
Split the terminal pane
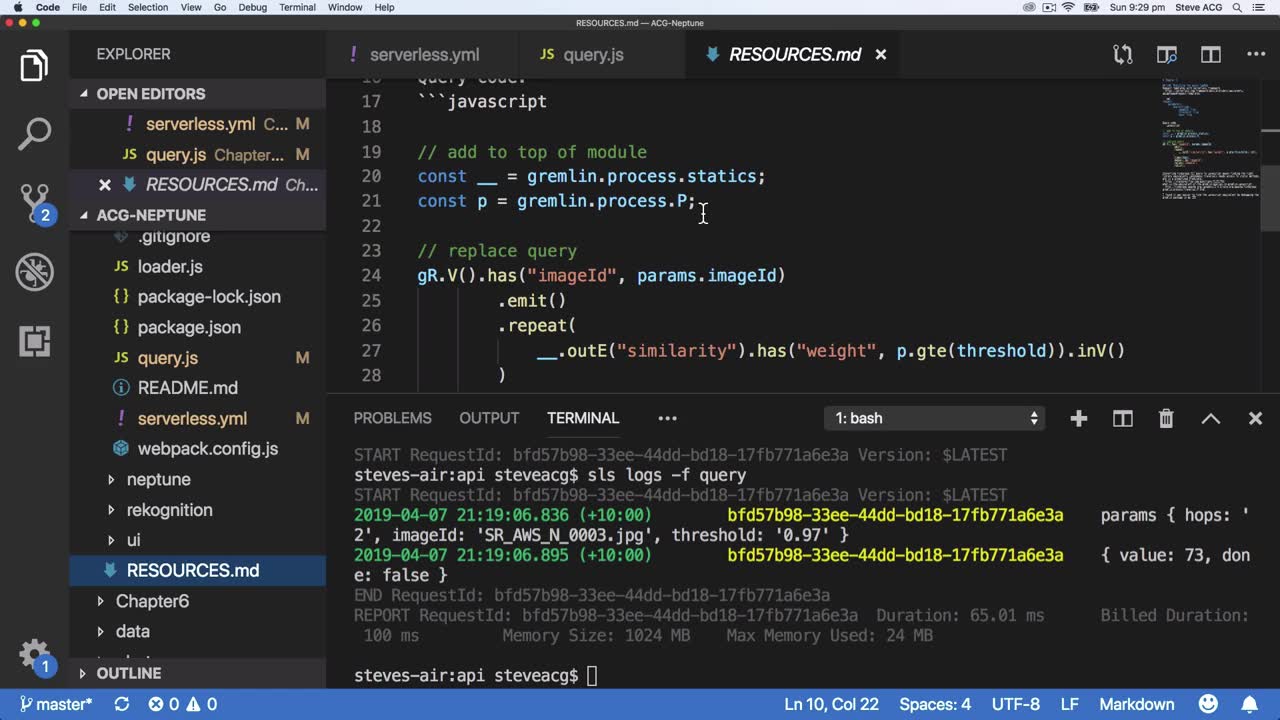pos(1122,419)
